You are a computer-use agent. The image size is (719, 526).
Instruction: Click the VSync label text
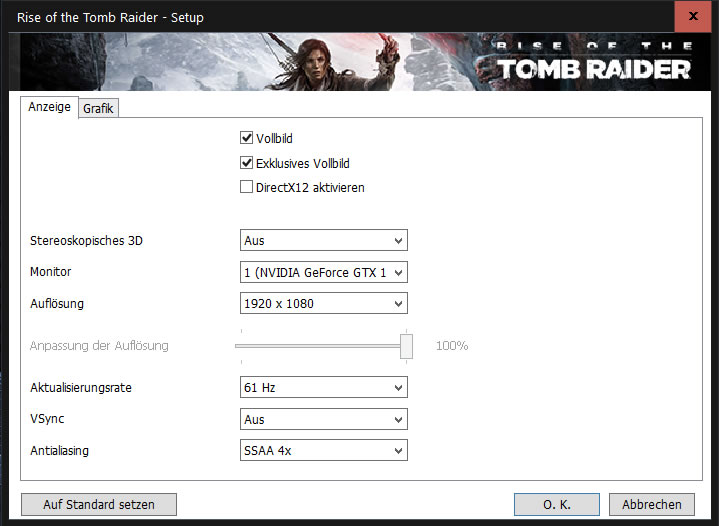tap(47, 419)
